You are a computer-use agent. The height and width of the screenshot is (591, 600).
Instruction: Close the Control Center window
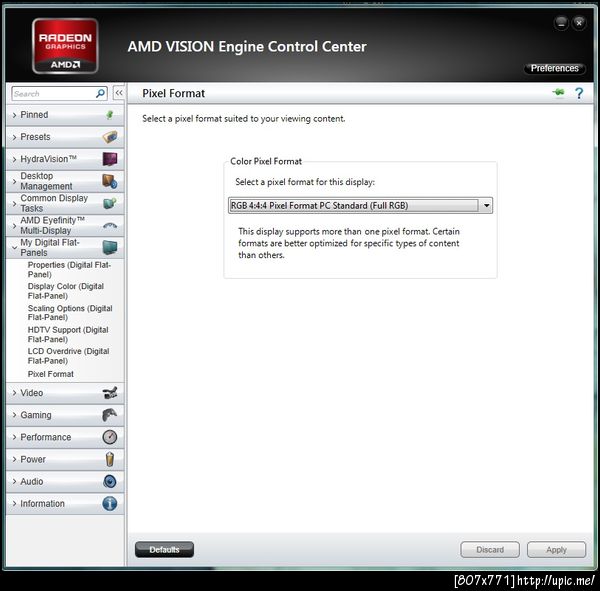579,23
